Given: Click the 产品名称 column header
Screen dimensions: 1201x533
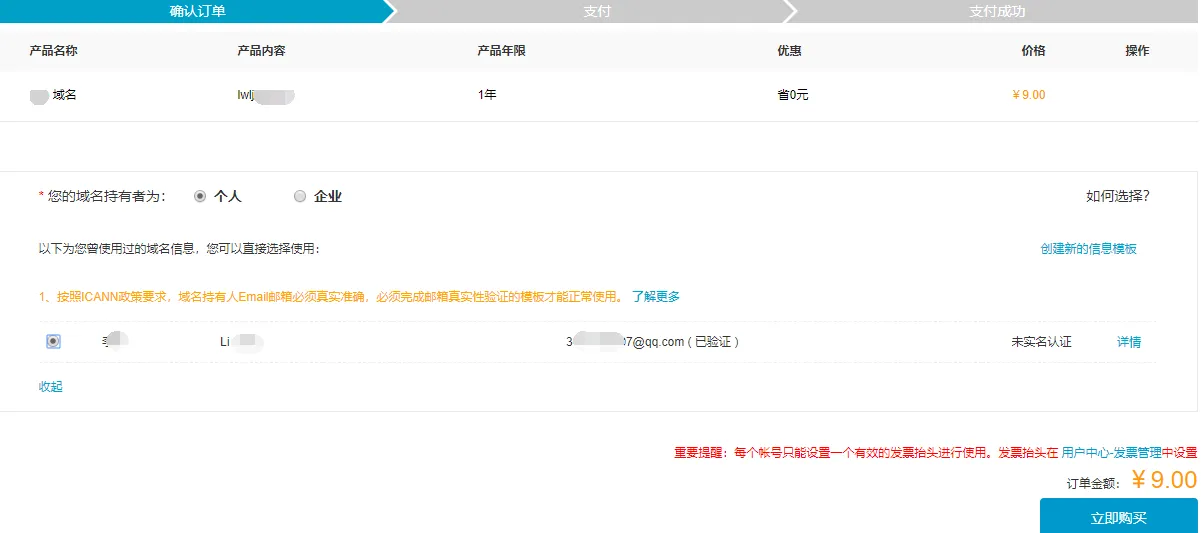Looking at the screenshot, I should click(x=54, y=51).
